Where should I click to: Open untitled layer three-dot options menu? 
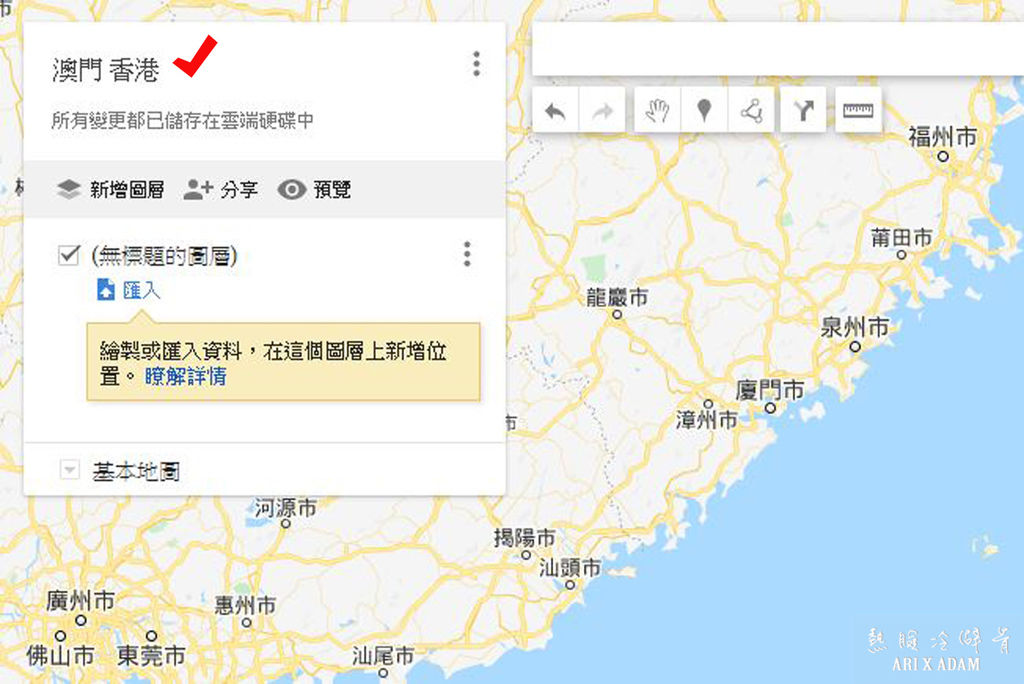coord(467,254)
